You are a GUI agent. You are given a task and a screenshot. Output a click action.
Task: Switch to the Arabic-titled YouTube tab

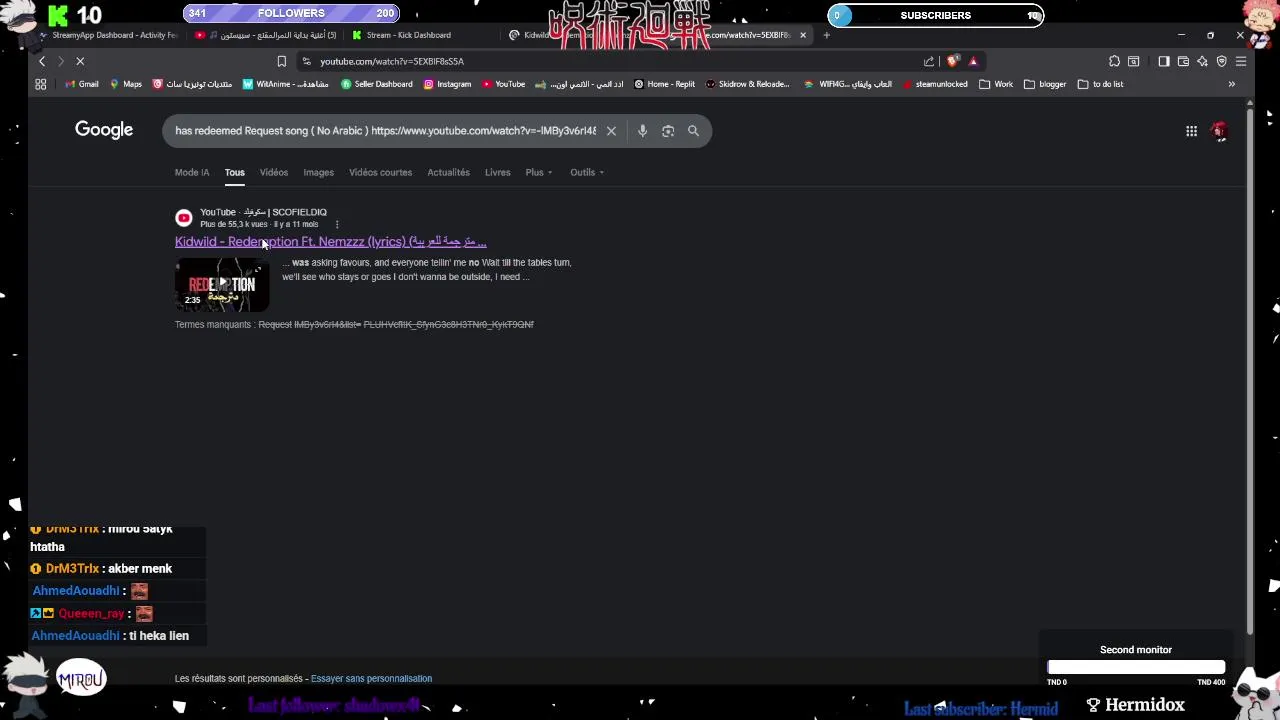point(268,35)
